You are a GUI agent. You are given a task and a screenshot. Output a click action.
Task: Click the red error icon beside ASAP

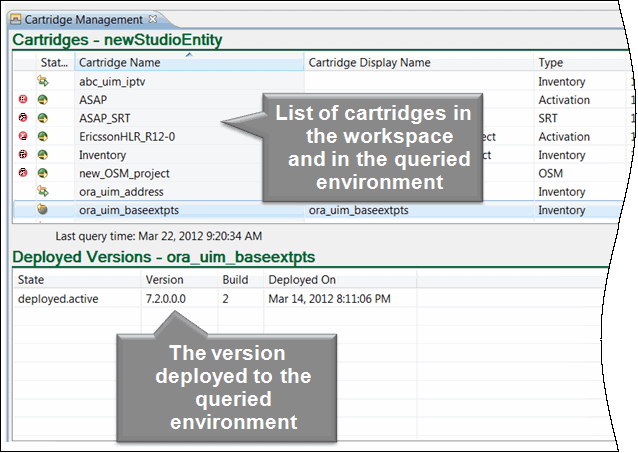click(x=23, y=99)
